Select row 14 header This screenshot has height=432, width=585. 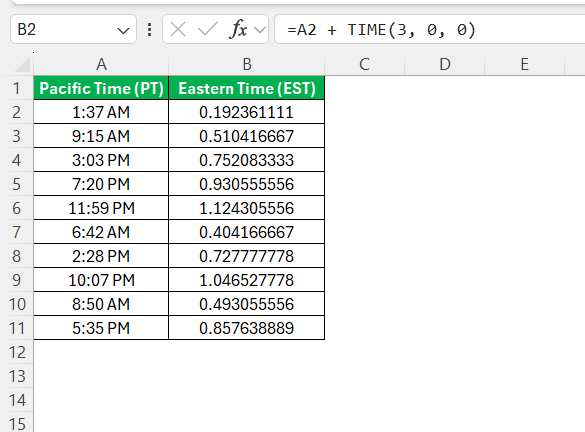(16, 400)
